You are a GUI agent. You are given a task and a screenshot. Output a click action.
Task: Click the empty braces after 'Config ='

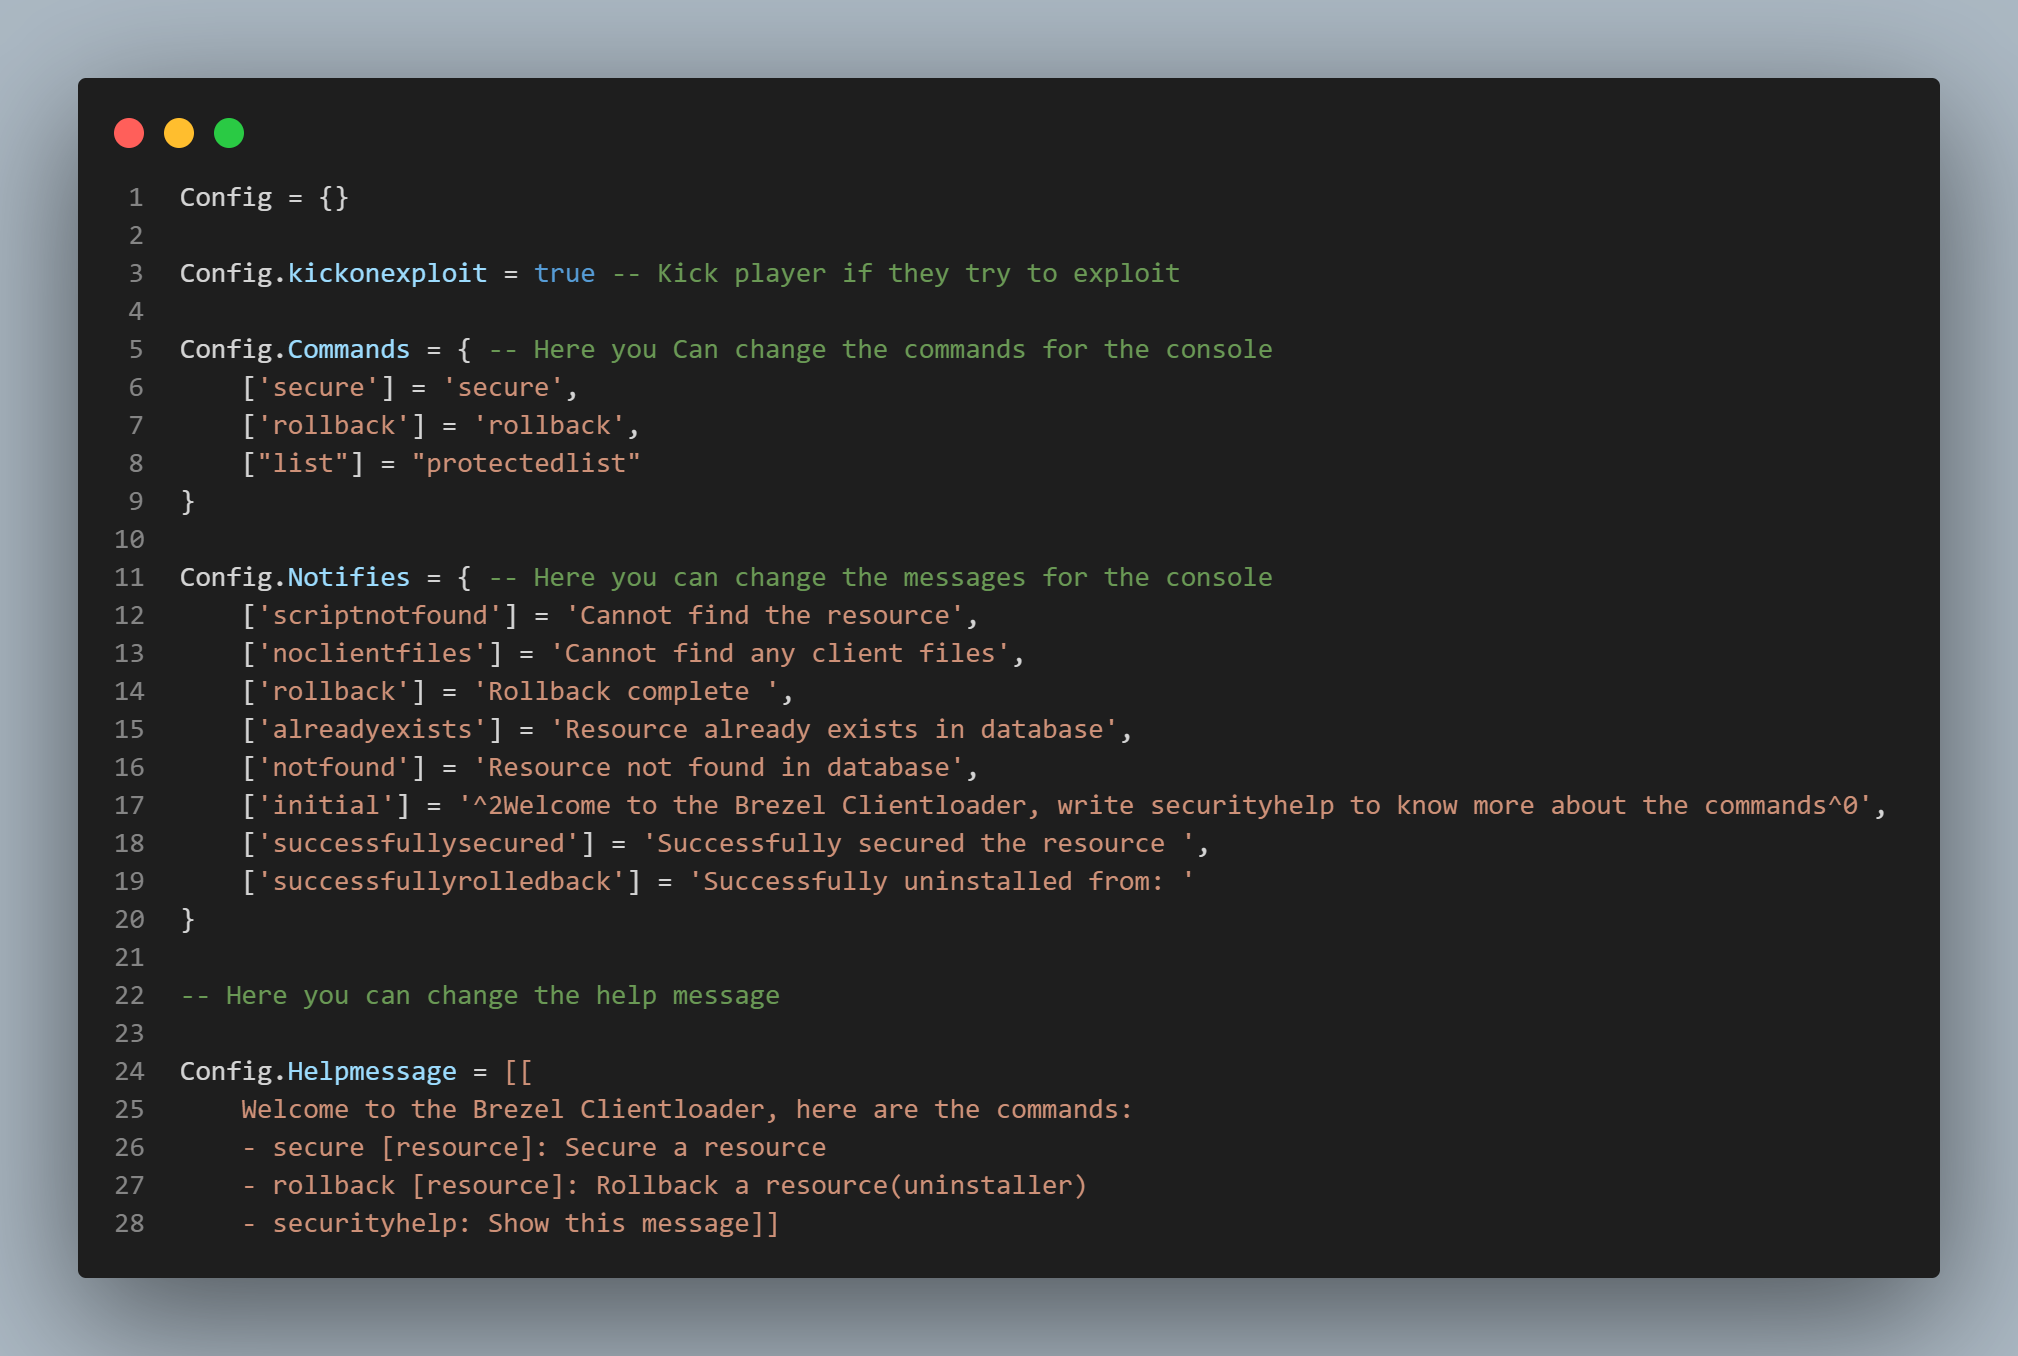(x=334, y=198)
